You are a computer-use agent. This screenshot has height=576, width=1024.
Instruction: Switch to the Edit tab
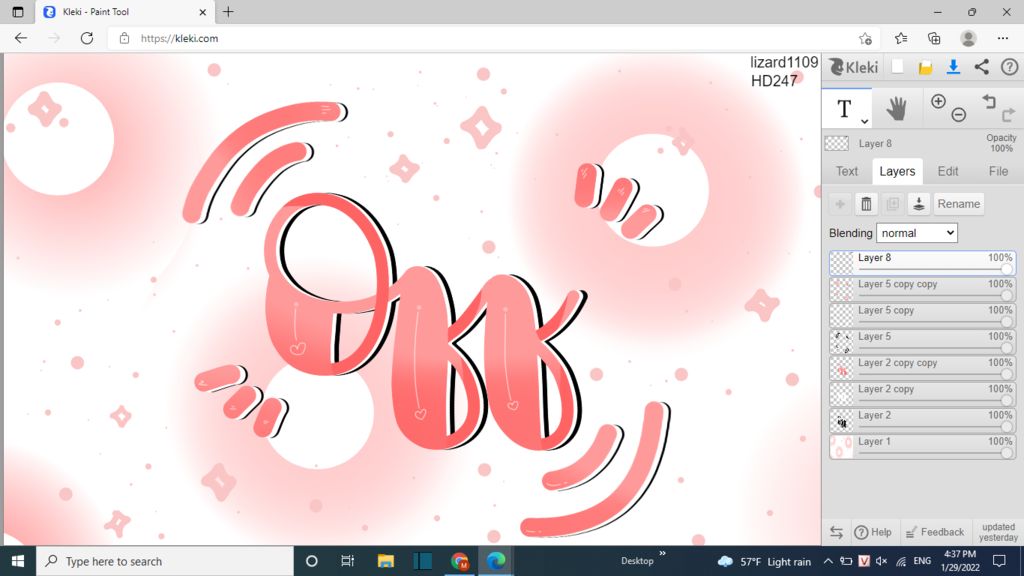tap(948, 171)
